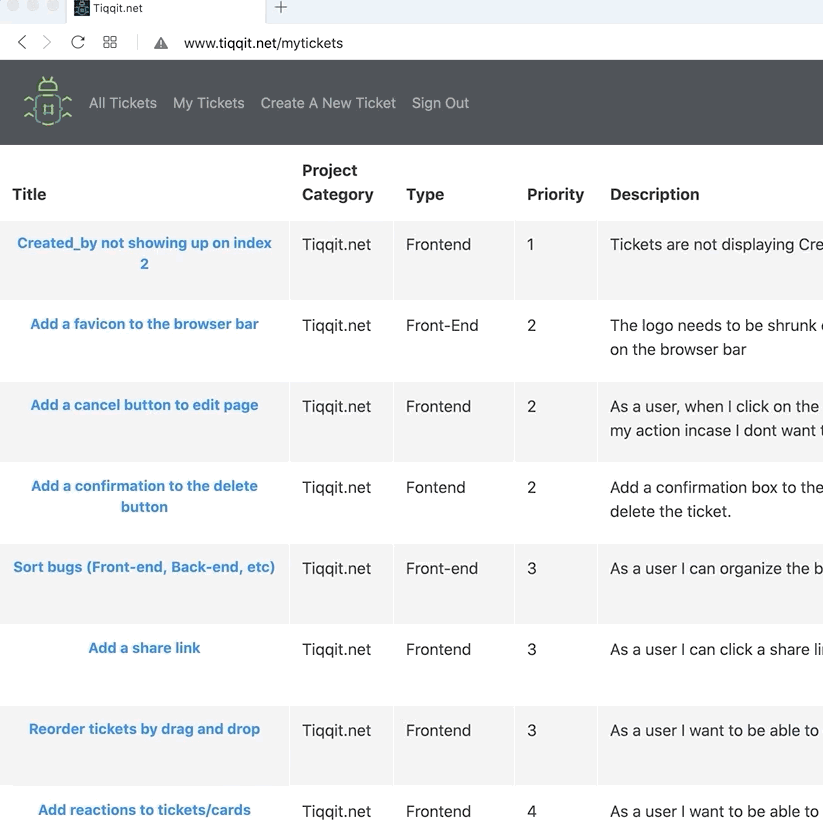This screenshot has width=823, height=823.
Task: Click the Type column header
Action: click(x=425, y=195)
